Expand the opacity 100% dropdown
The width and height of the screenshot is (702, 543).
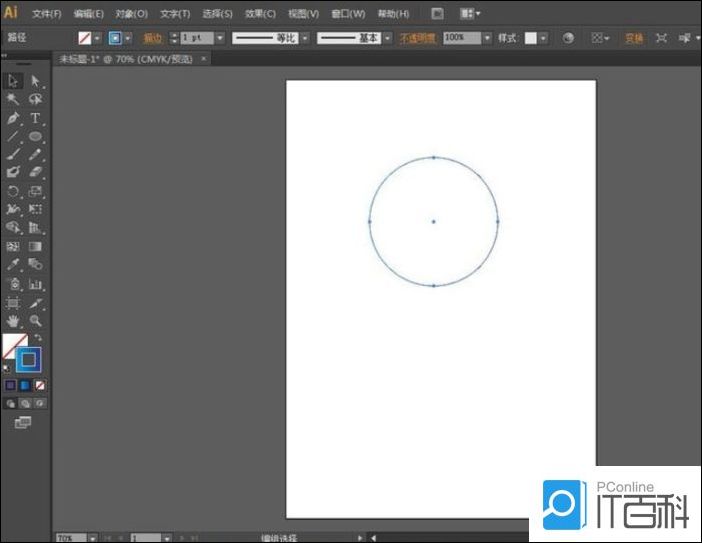point(487,38)
